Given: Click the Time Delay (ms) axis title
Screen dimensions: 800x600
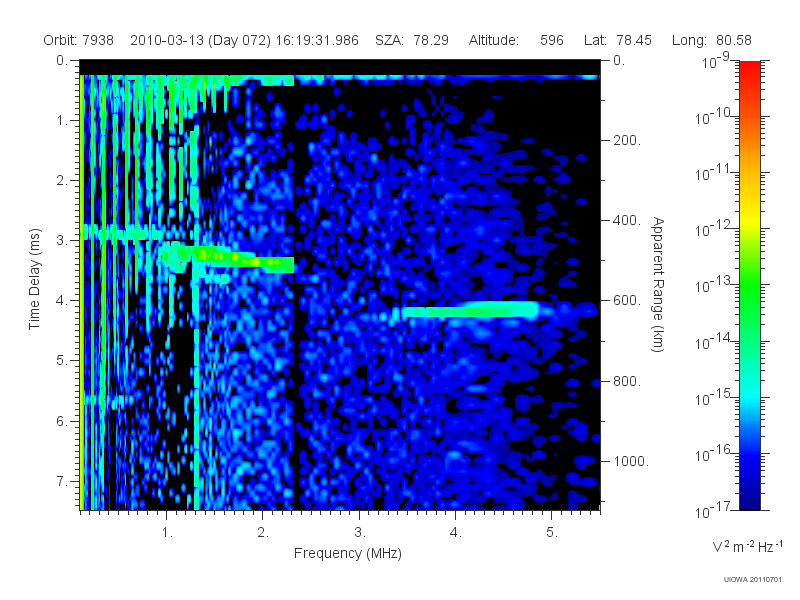Looking at the screenshot, I should click(x=34, y=279).
